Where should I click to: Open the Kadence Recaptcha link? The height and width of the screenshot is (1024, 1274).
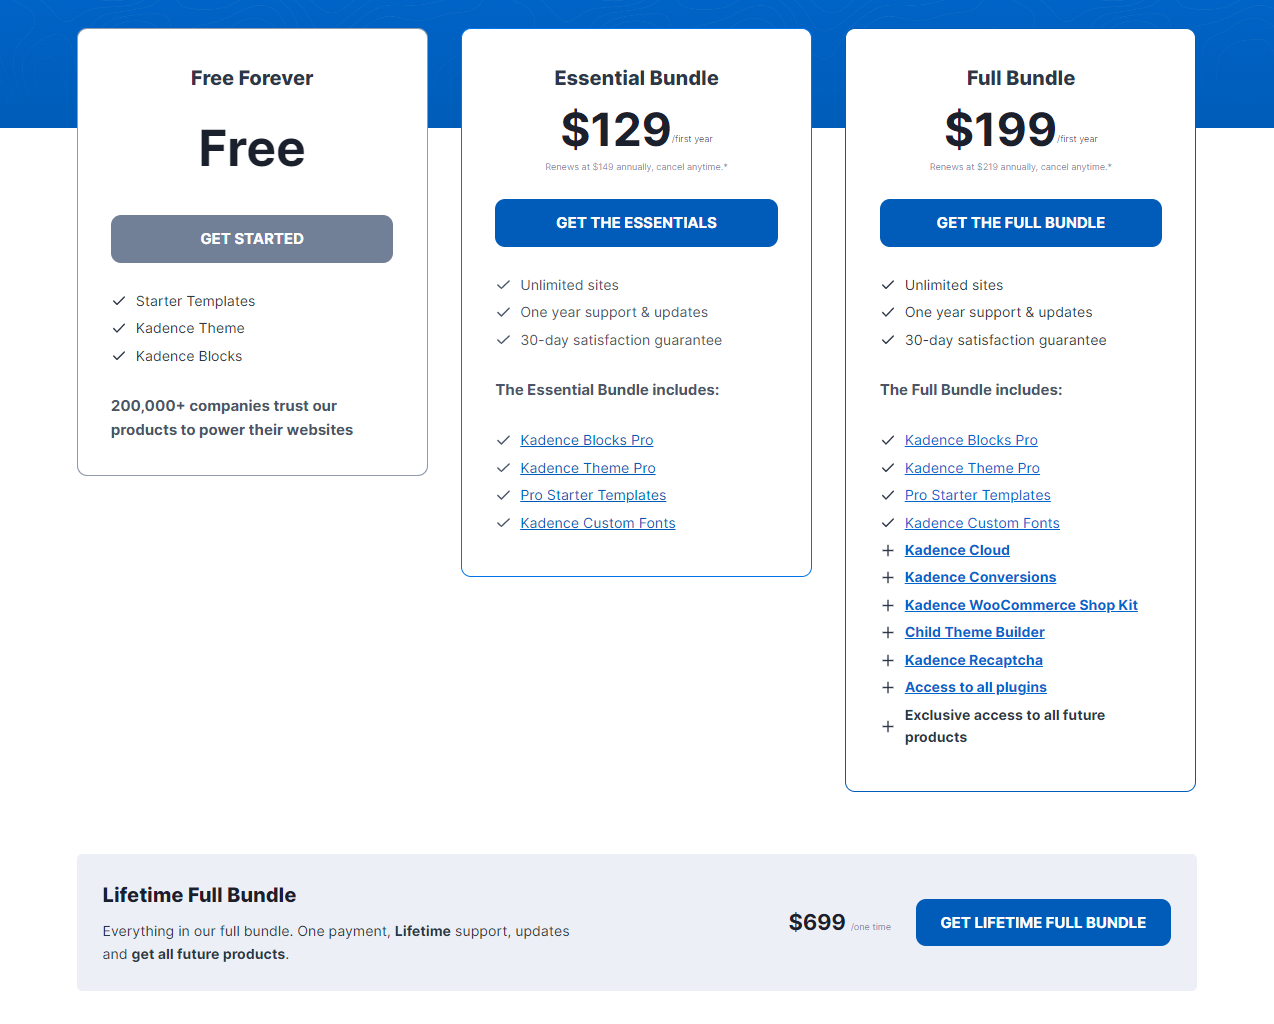973,660
